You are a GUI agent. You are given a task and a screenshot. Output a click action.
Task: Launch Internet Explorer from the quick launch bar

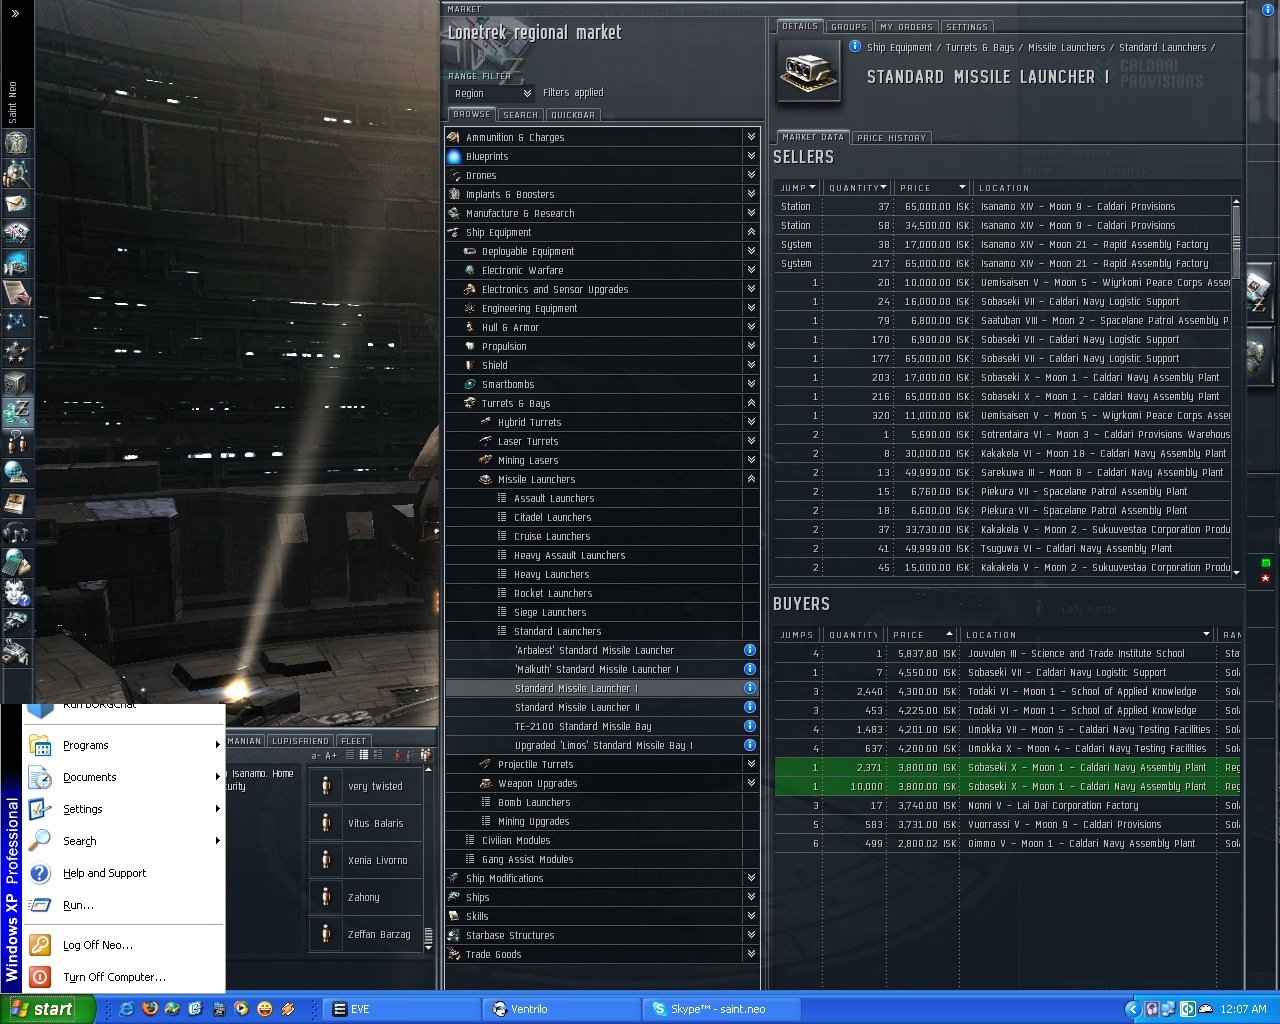(126, 1009)
